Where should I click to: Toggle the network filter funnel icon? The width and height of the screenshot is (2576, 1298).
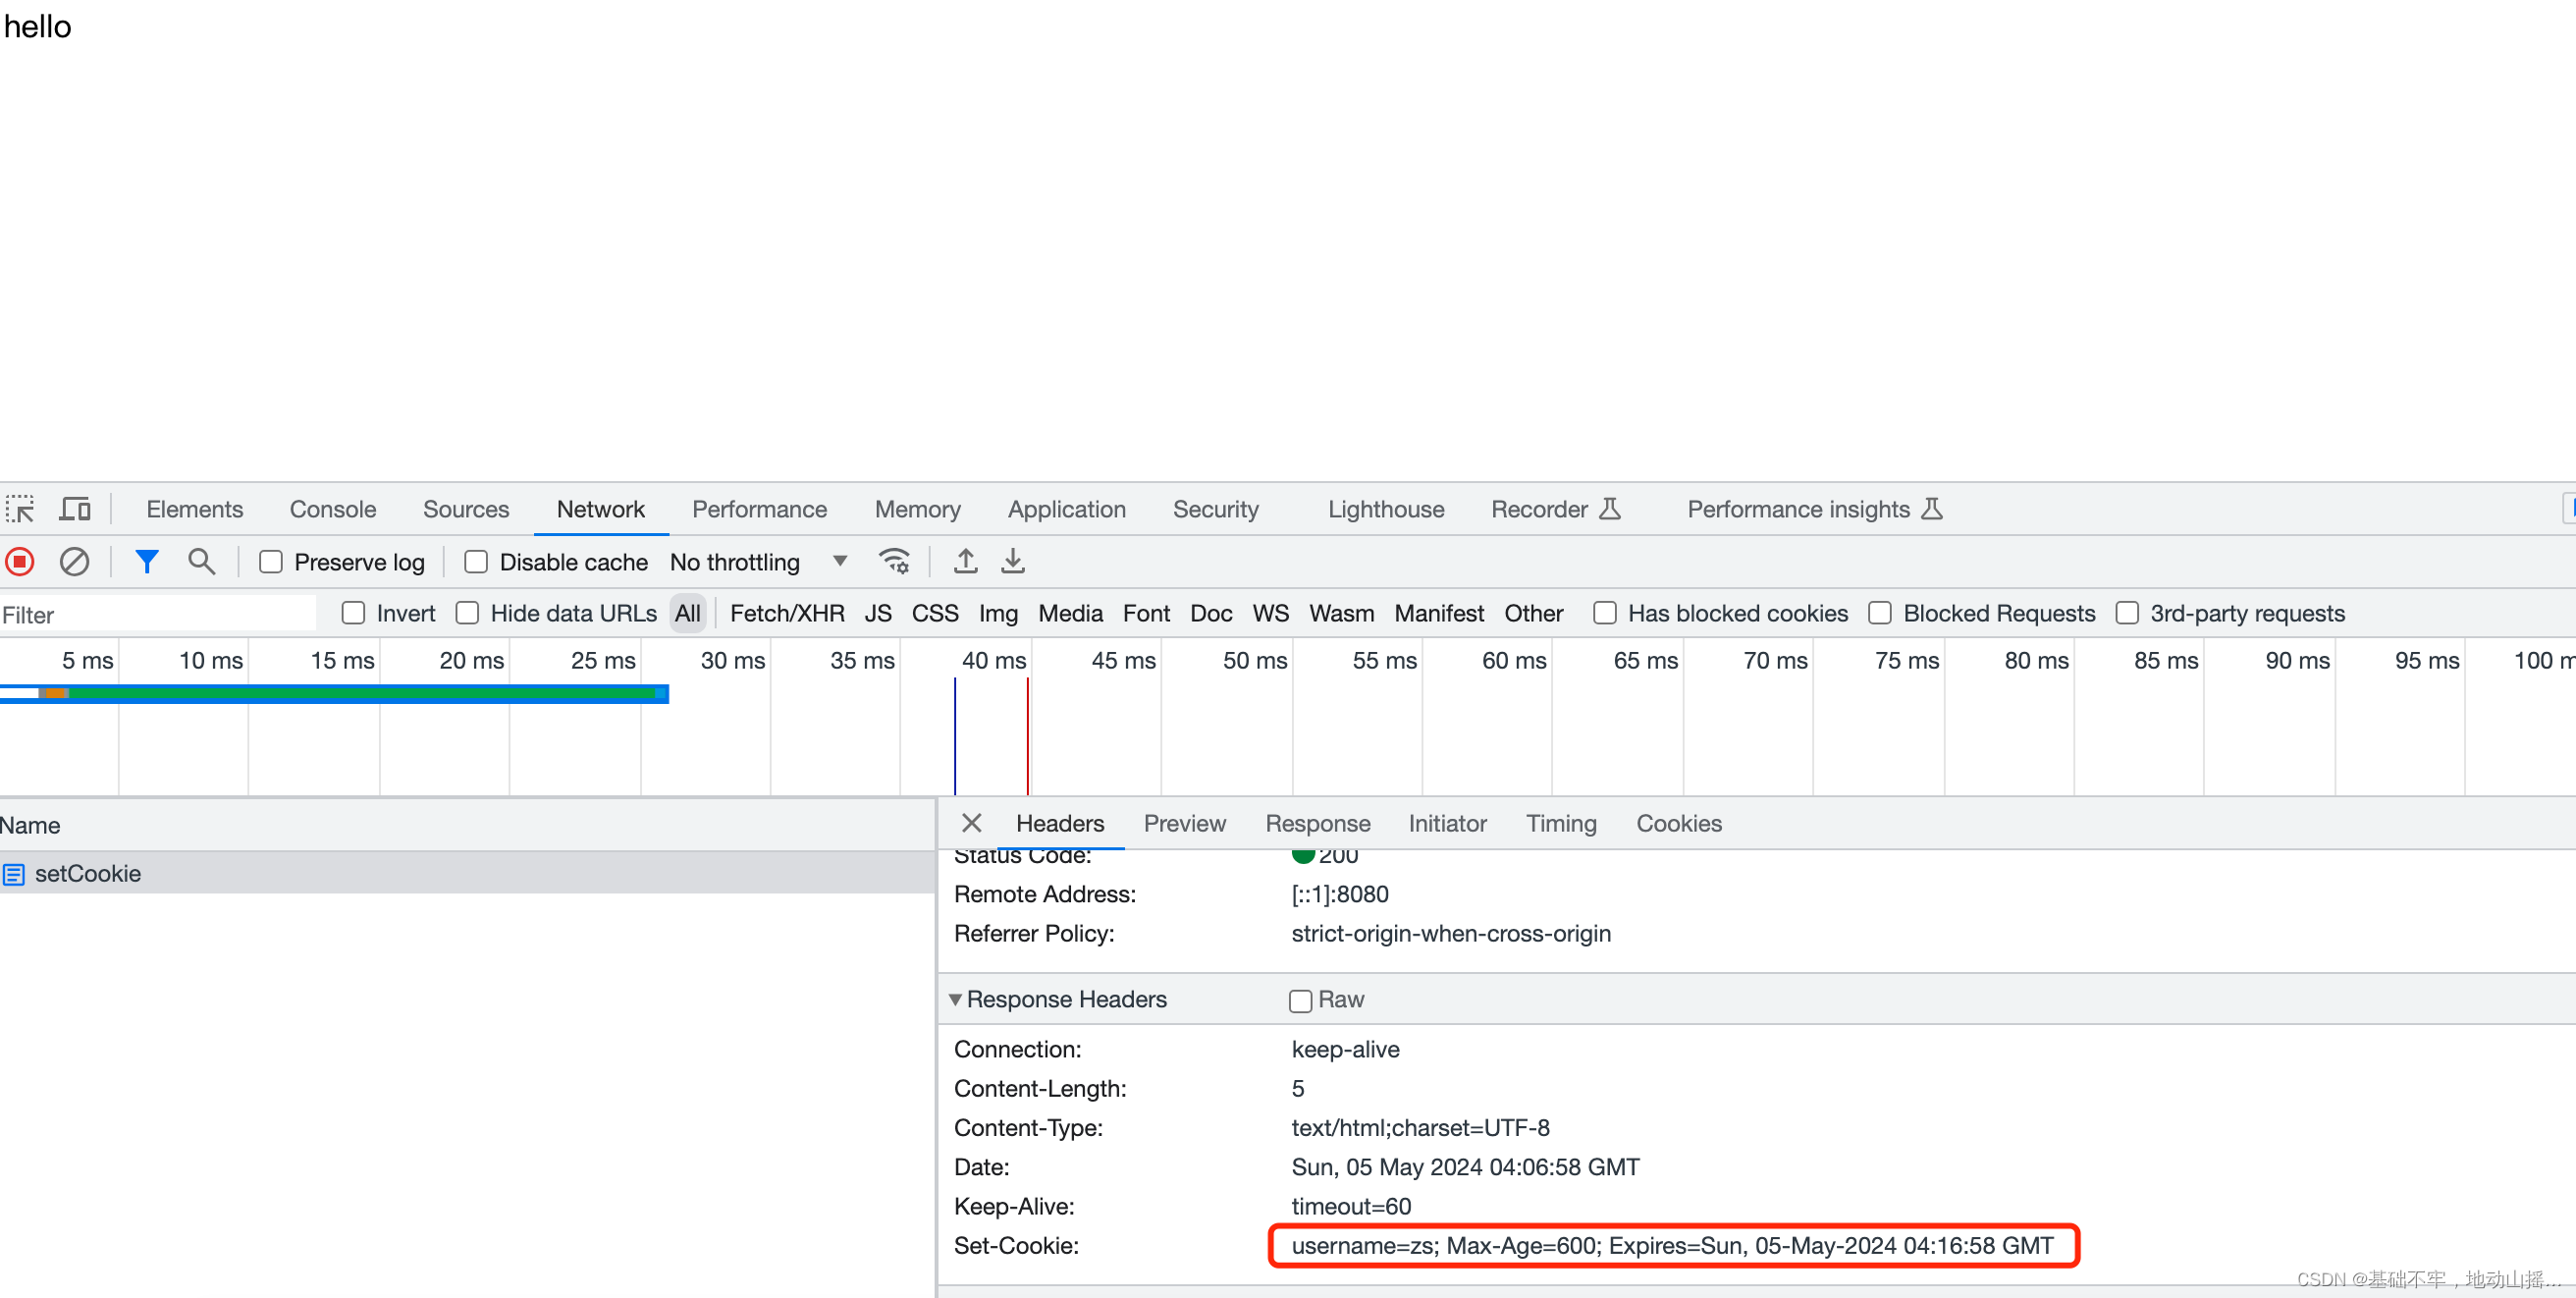147,562
